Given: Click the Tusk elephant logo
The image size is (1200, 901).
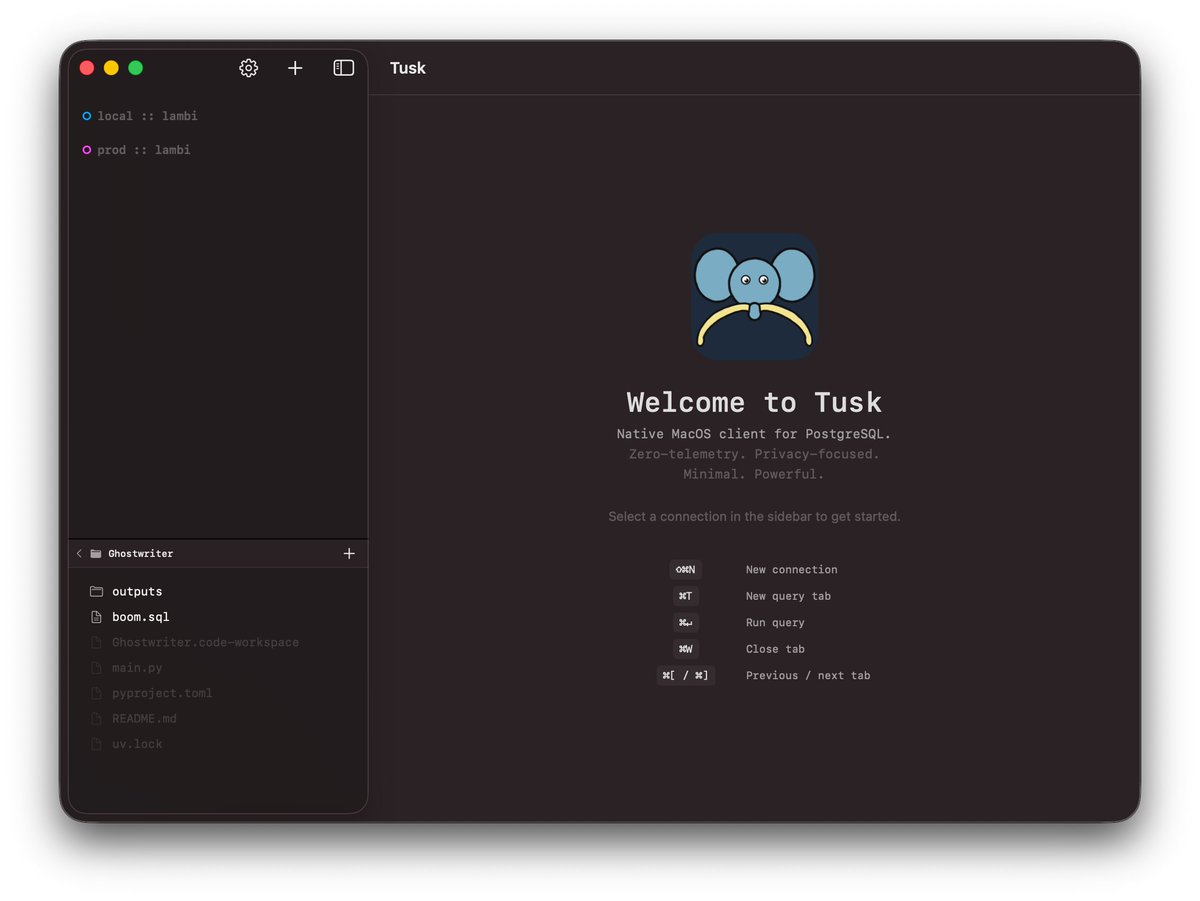Looking at the screenshot, I should click(755, 297).
